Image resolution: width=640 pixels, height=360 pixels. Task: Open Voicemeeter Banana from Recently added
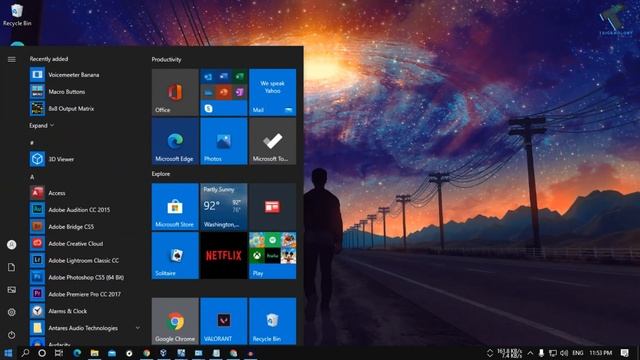[x=84, y=75]
